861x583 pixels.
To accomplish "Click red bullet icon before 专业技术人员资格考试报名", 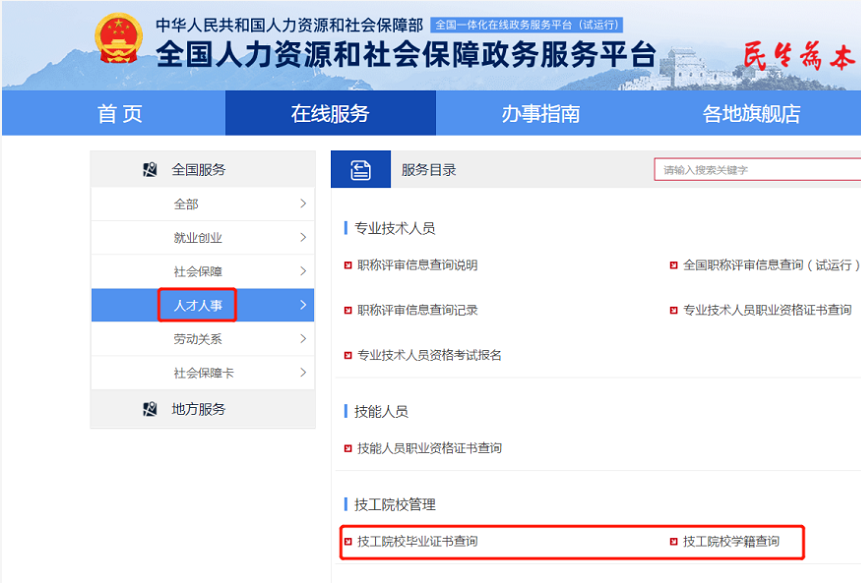I will coord(348,356).
